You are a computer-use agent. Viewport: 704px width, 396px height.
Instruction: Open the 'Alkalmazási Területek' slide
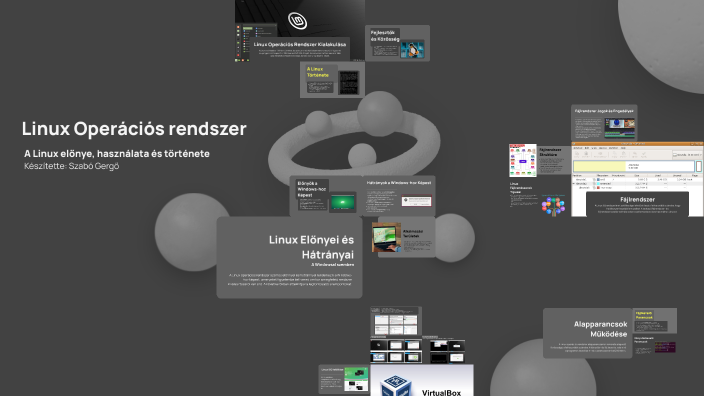pos(403,237)
